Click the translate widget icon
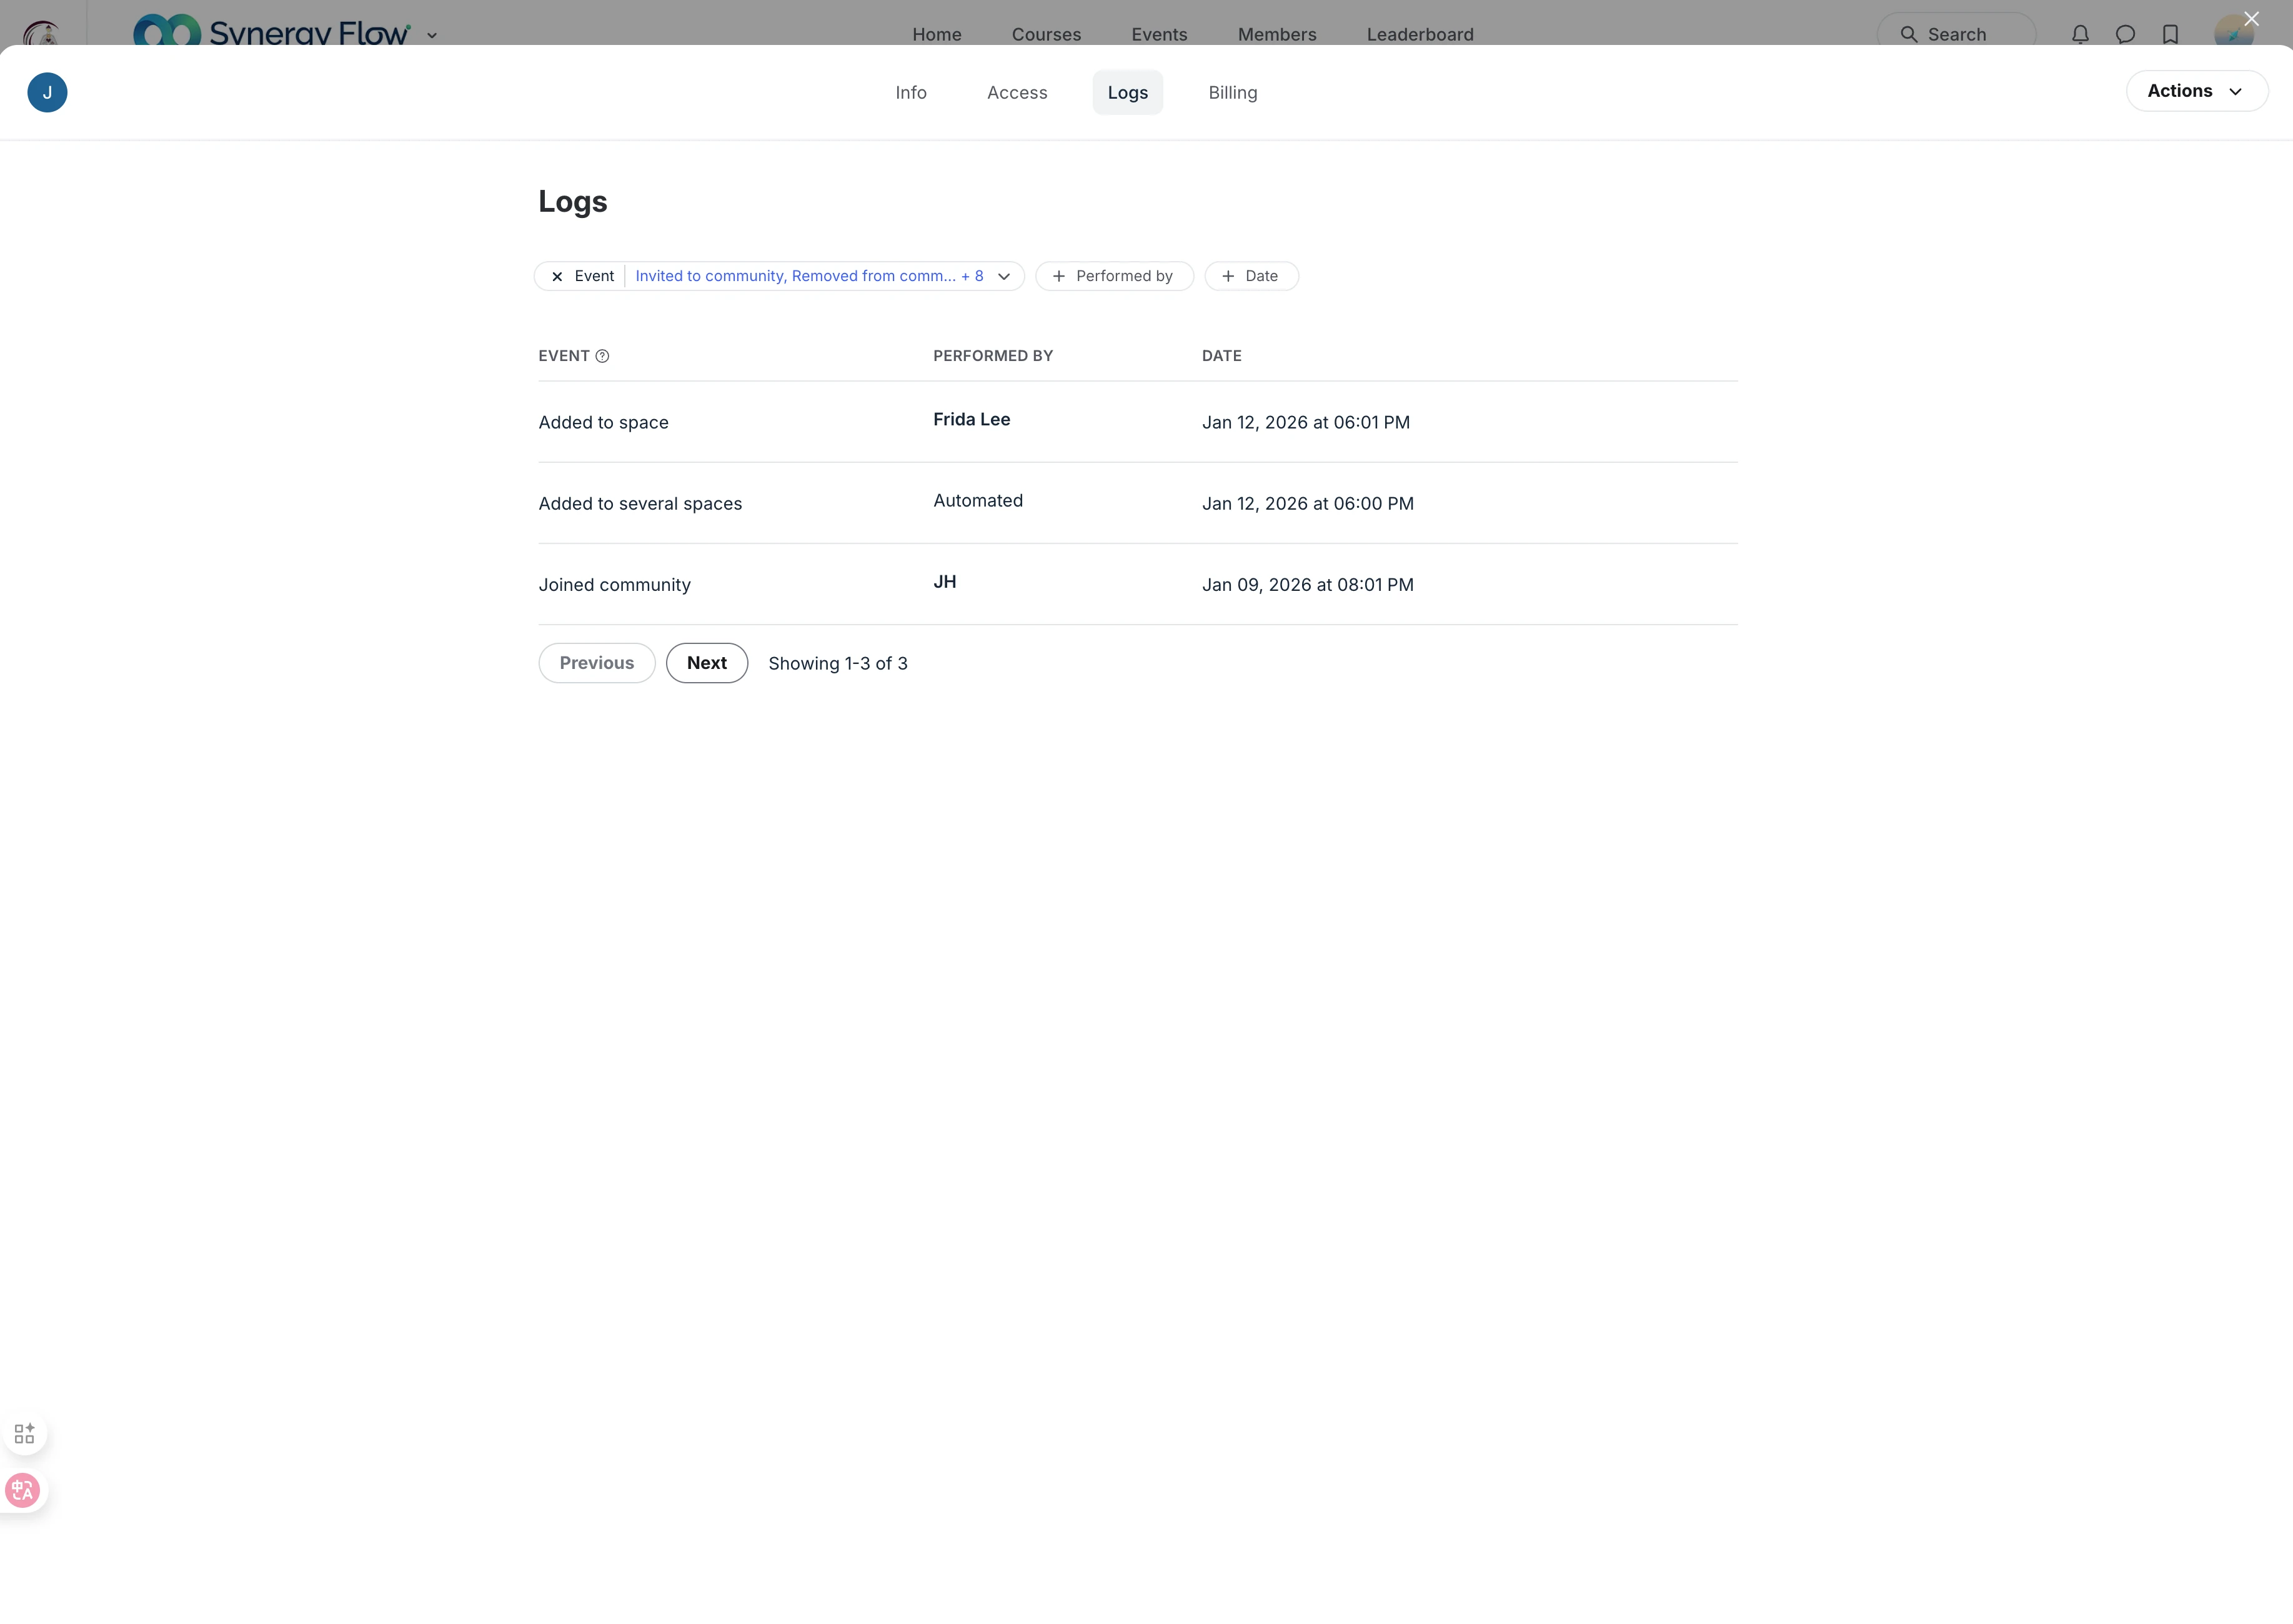This screenshot has width=2293, height=1624. coord(22,1490)
